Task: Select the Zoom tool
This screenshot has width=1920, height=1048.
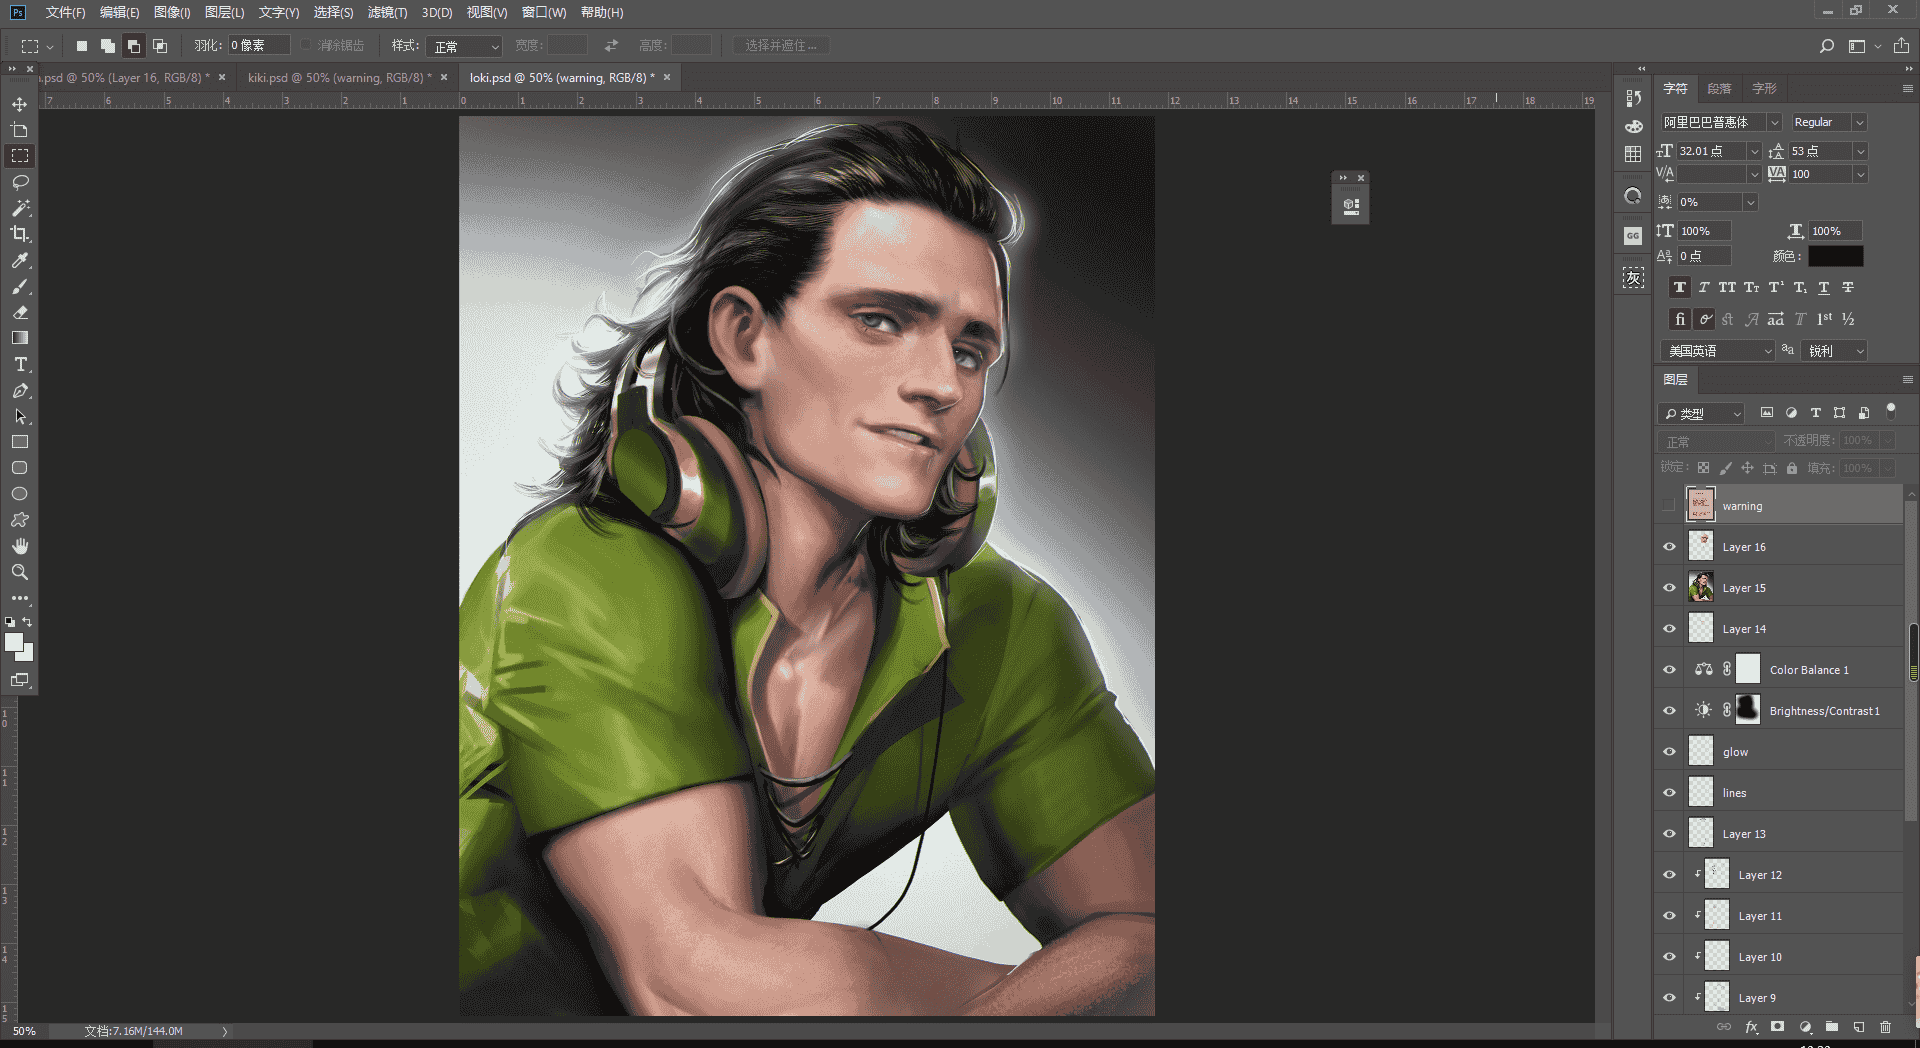Action: pyautogui.click(x=19, y=572)
